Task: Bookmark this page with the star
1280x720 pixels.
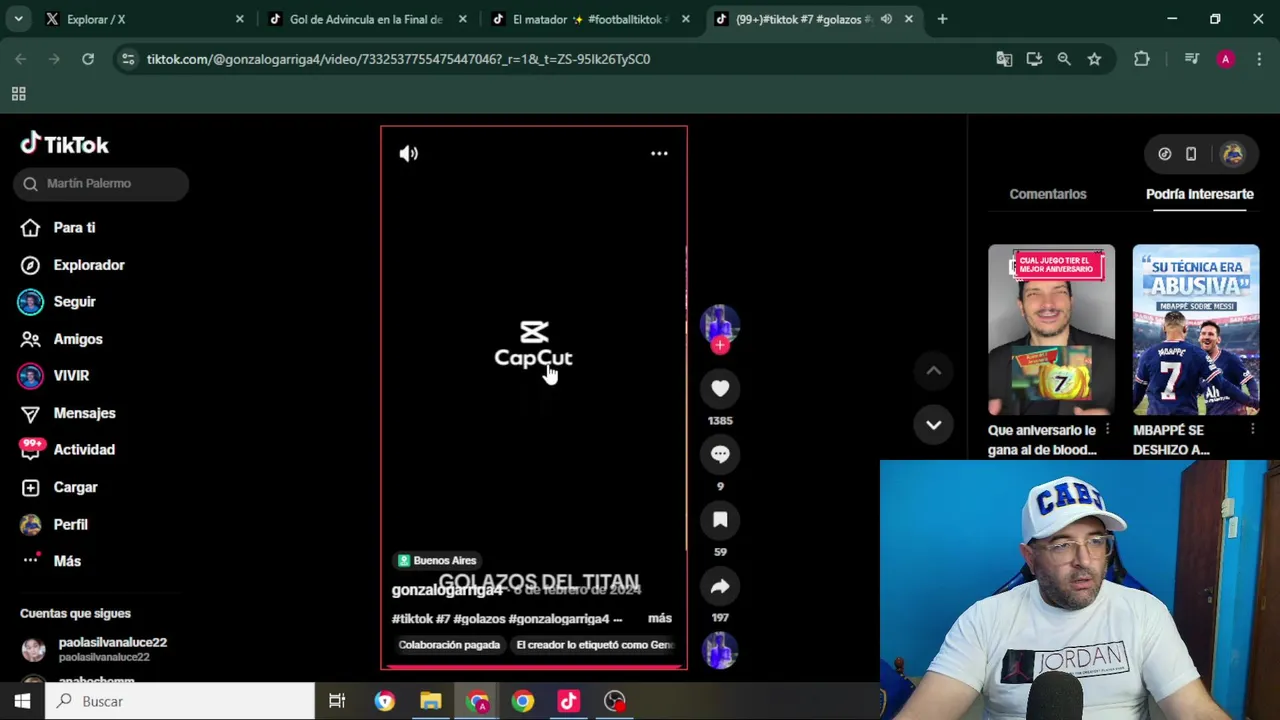Action: point(1094,59)
